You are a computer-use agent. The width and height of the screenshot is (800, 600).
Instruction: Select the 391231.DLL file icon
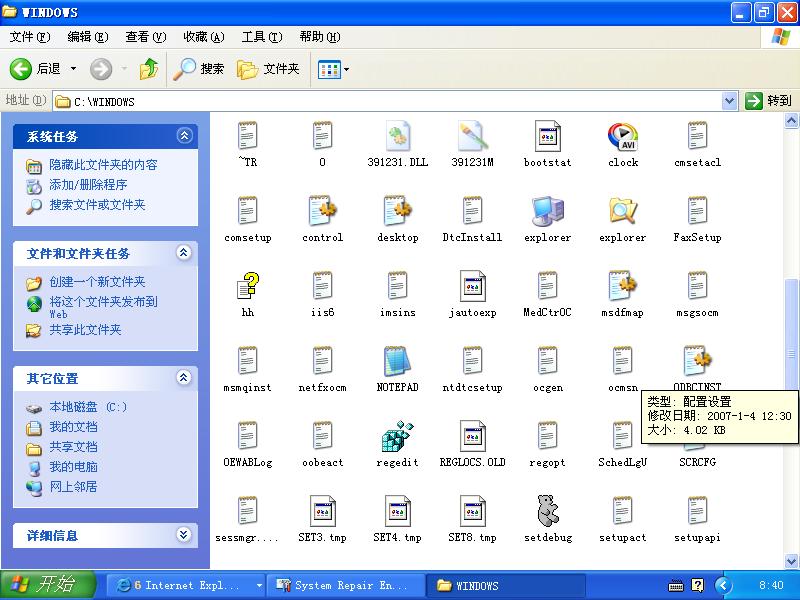[397, 136]
